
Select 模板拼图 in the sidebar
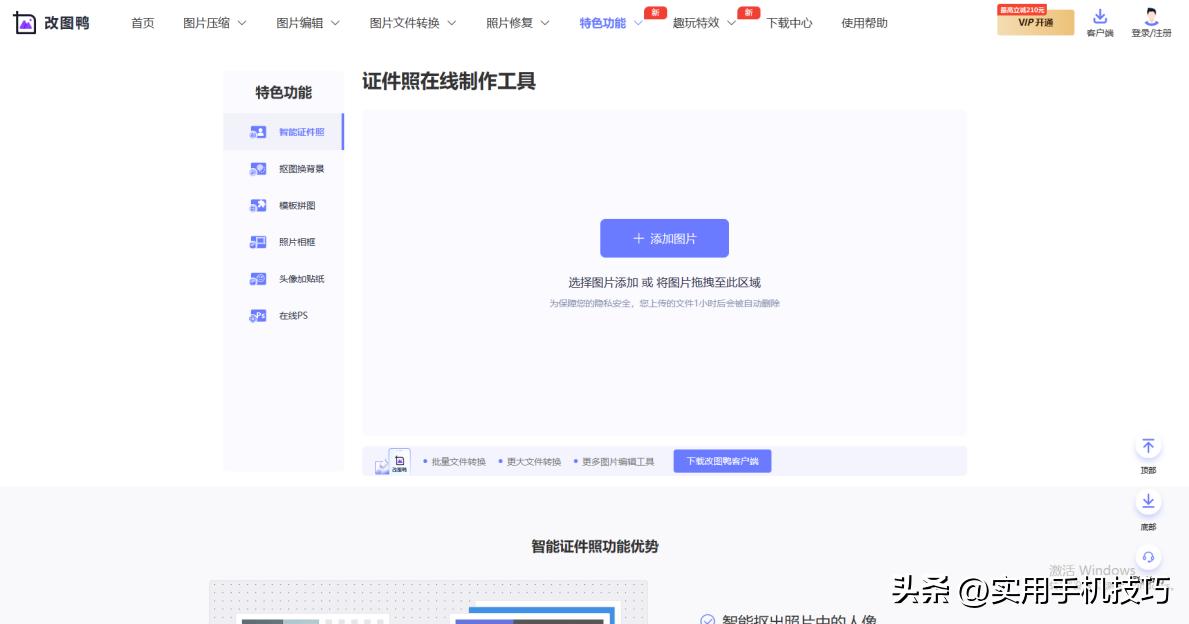click(290, 205)
